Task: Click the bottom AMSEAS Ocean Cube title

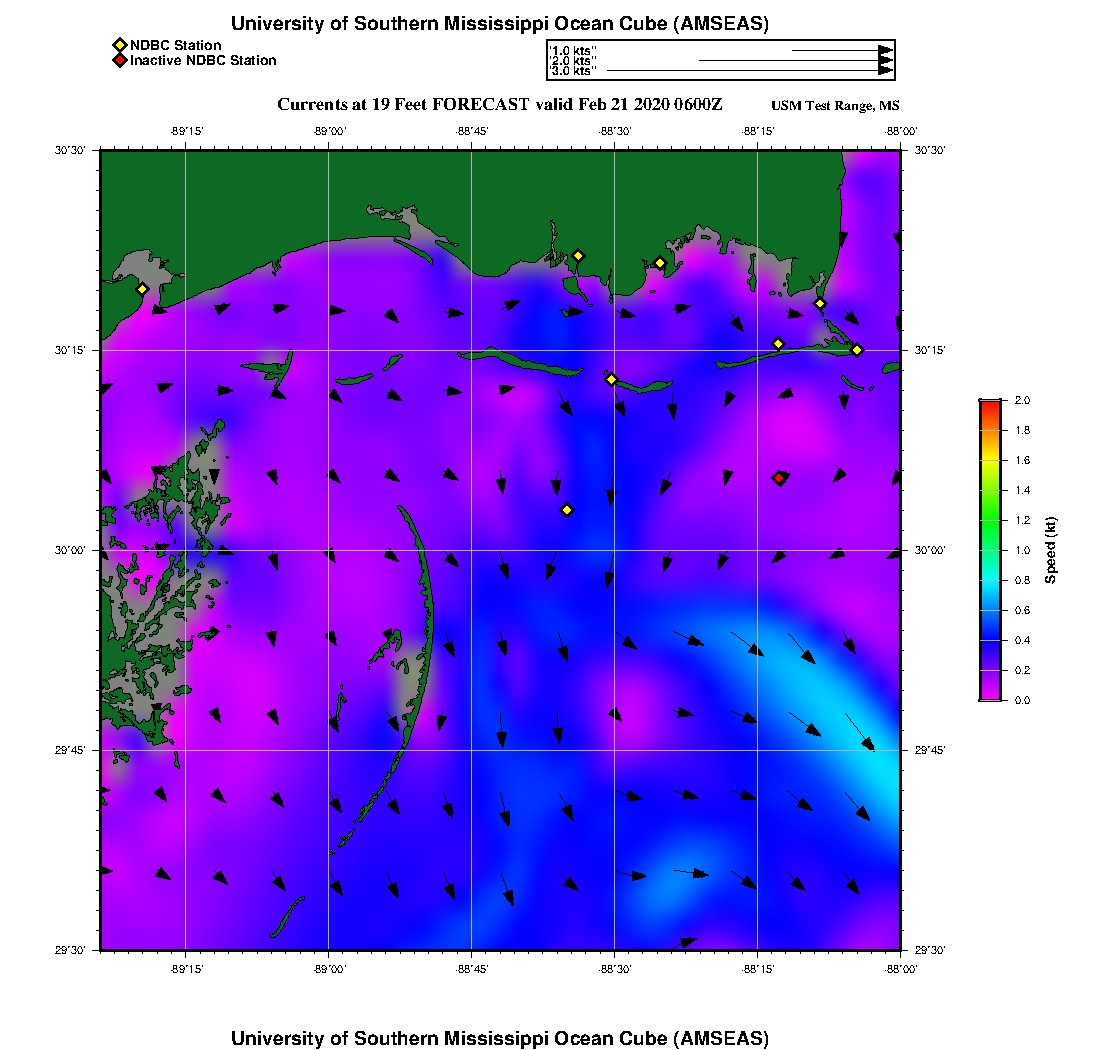Action: point(500,1038)
